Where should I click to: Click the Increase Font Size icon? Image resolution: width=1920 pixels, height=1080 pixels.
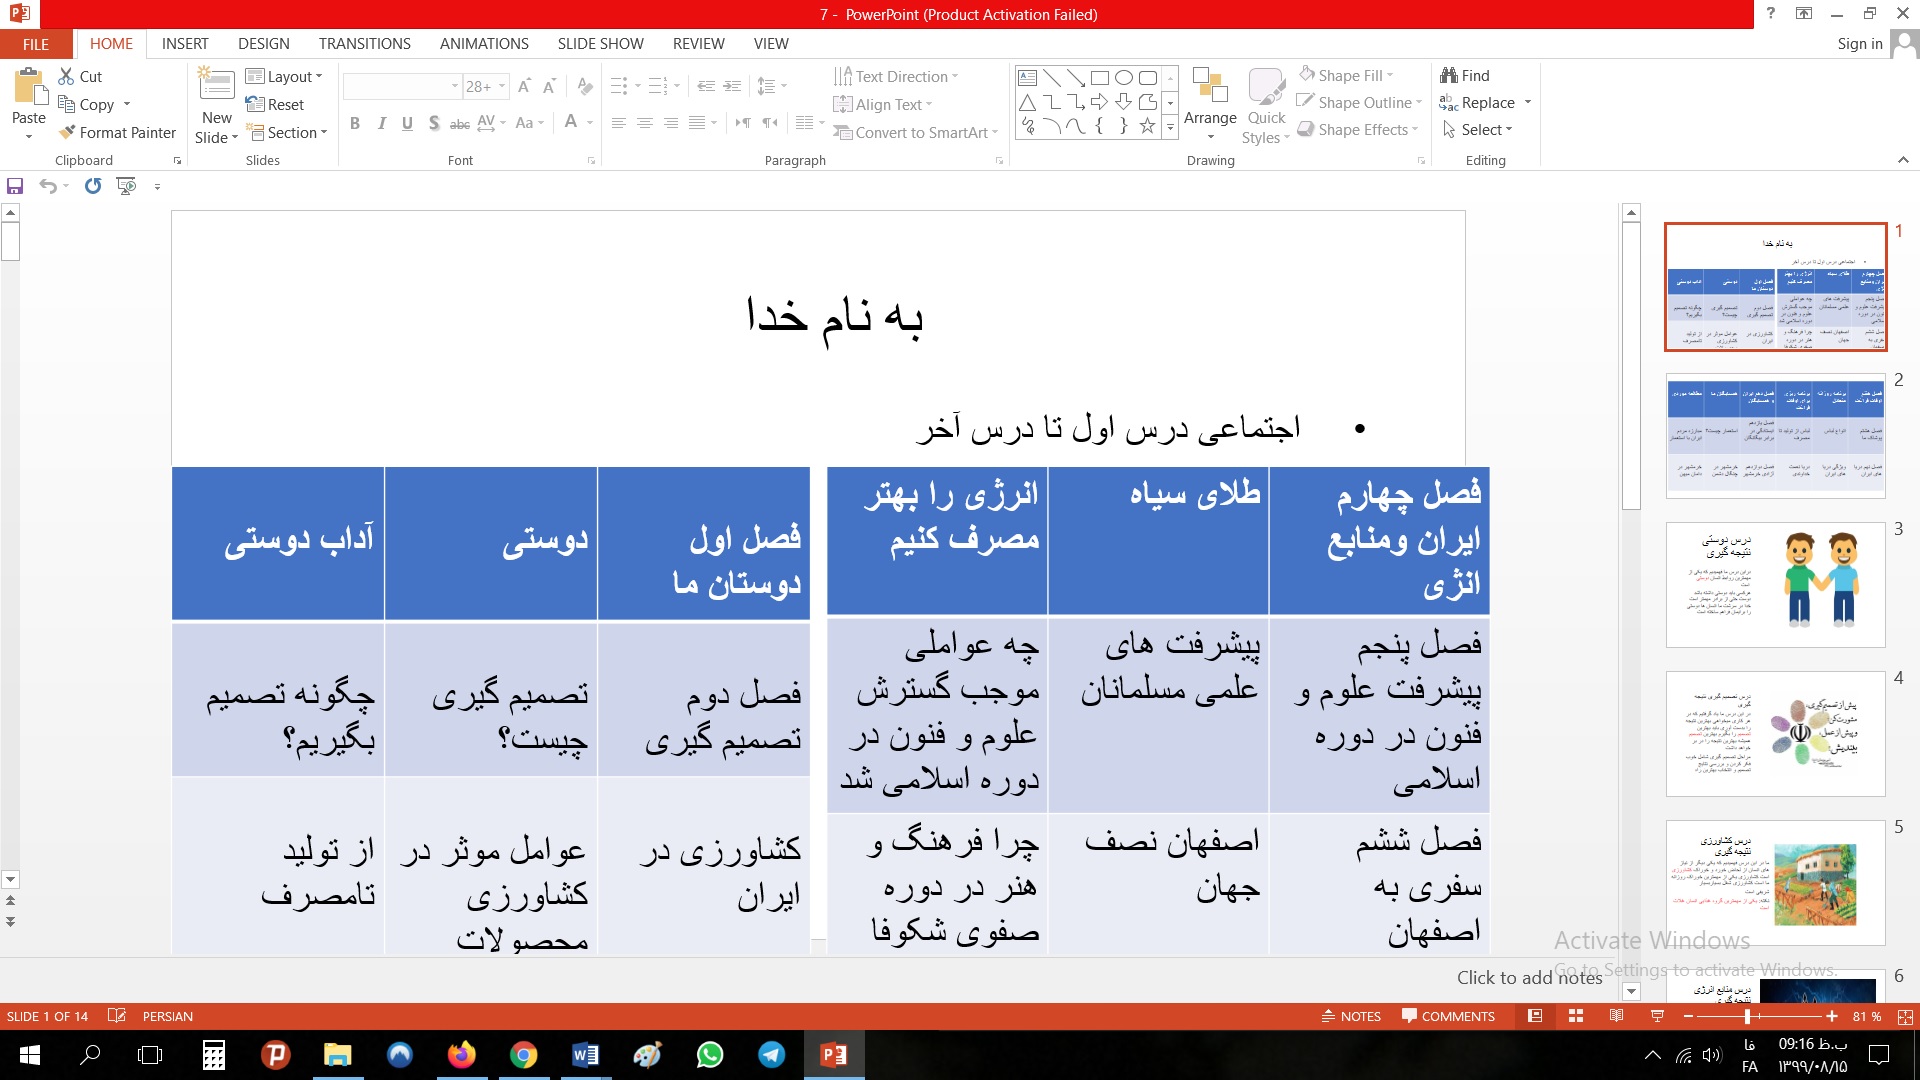[524, 87]
